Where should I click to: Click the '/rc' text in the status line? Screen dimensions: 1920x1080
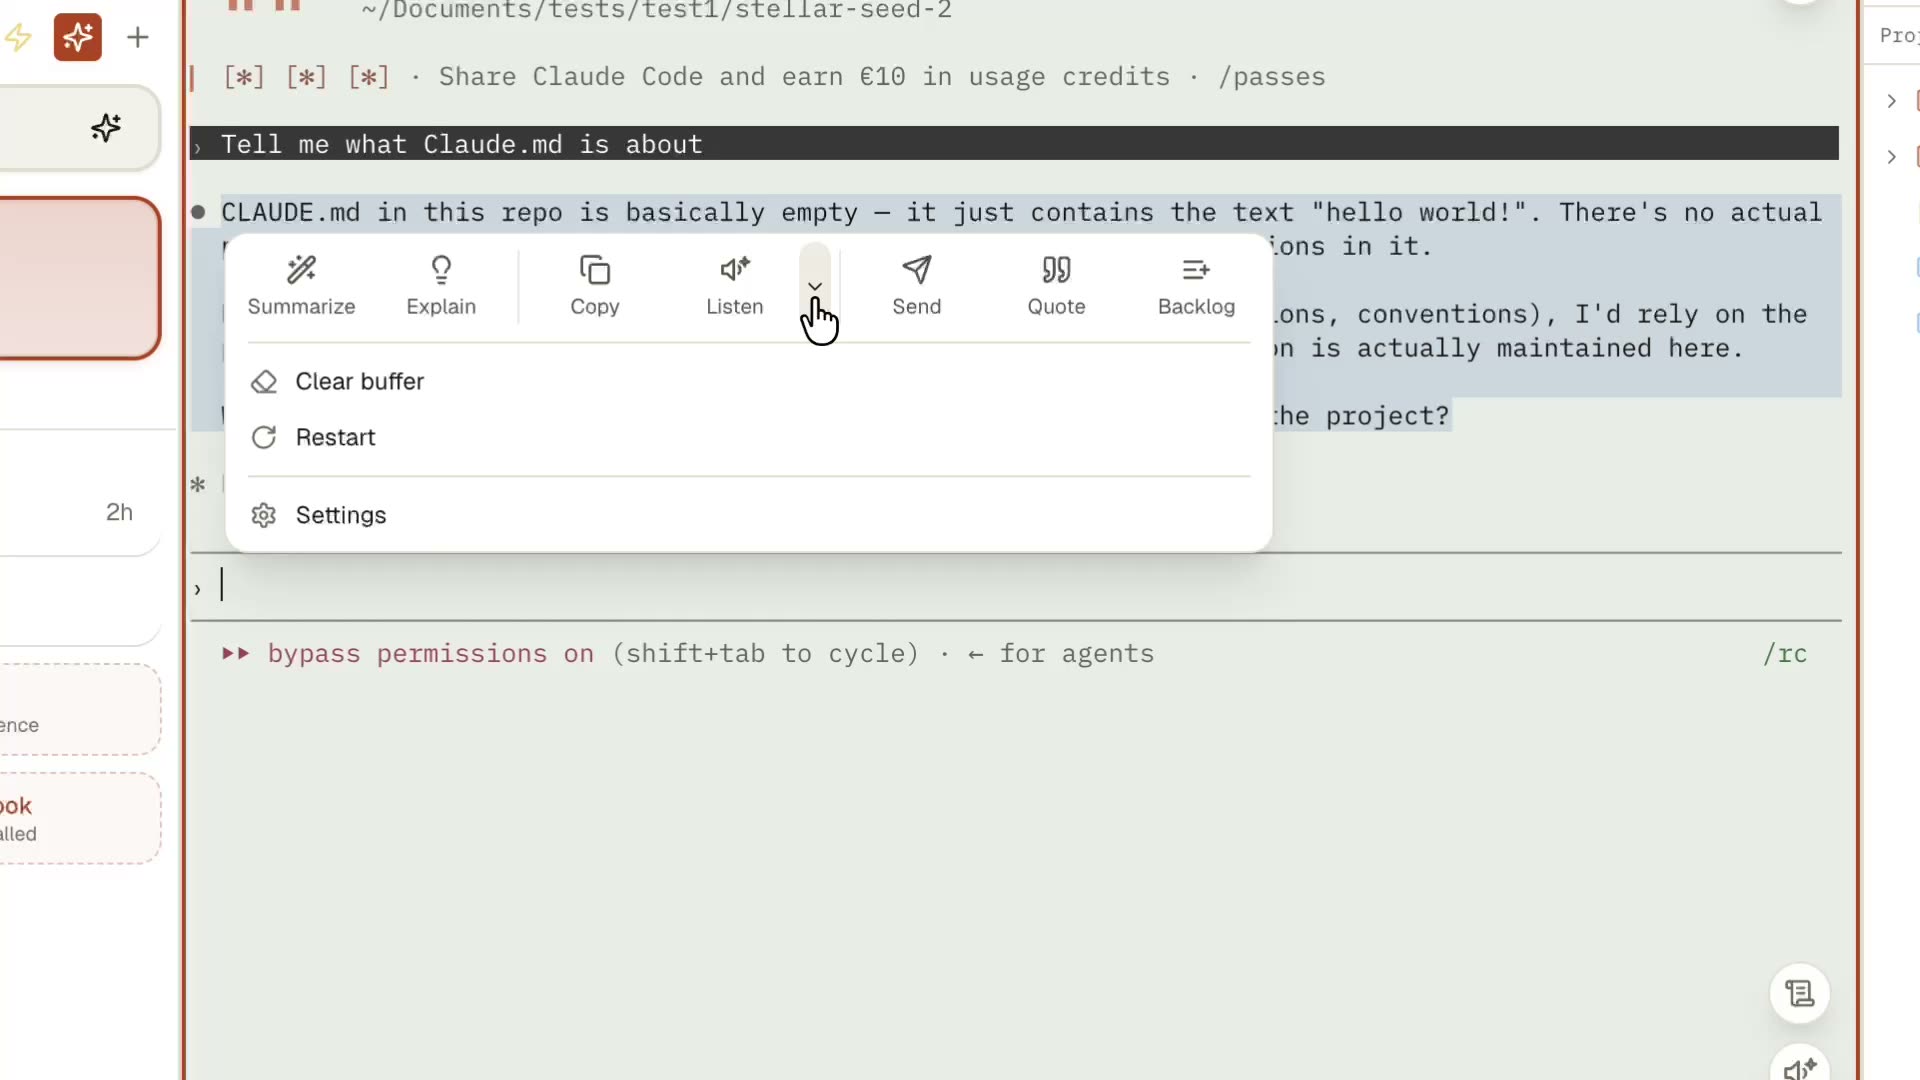(x=1785, y=654)
